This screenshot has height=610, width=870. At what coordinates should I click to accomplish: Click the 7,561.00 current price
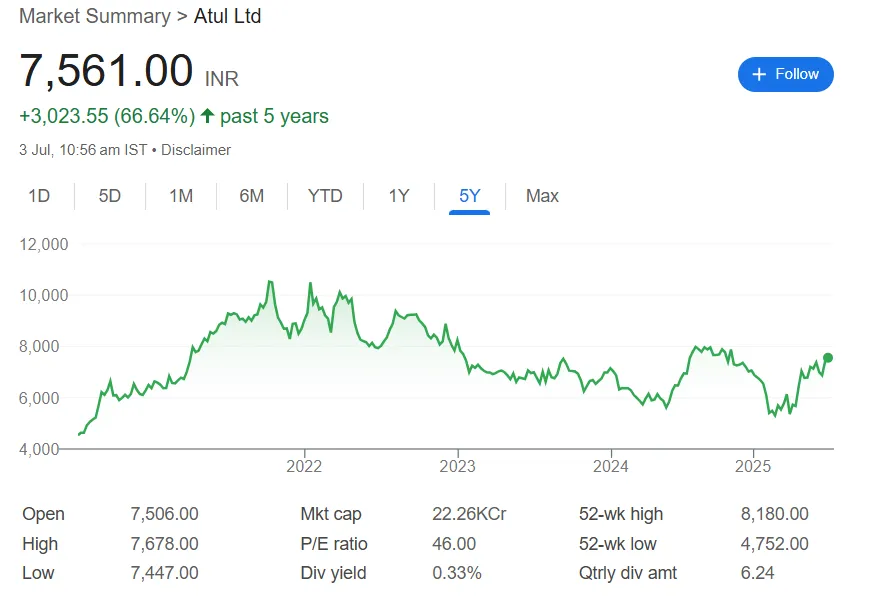106,71
